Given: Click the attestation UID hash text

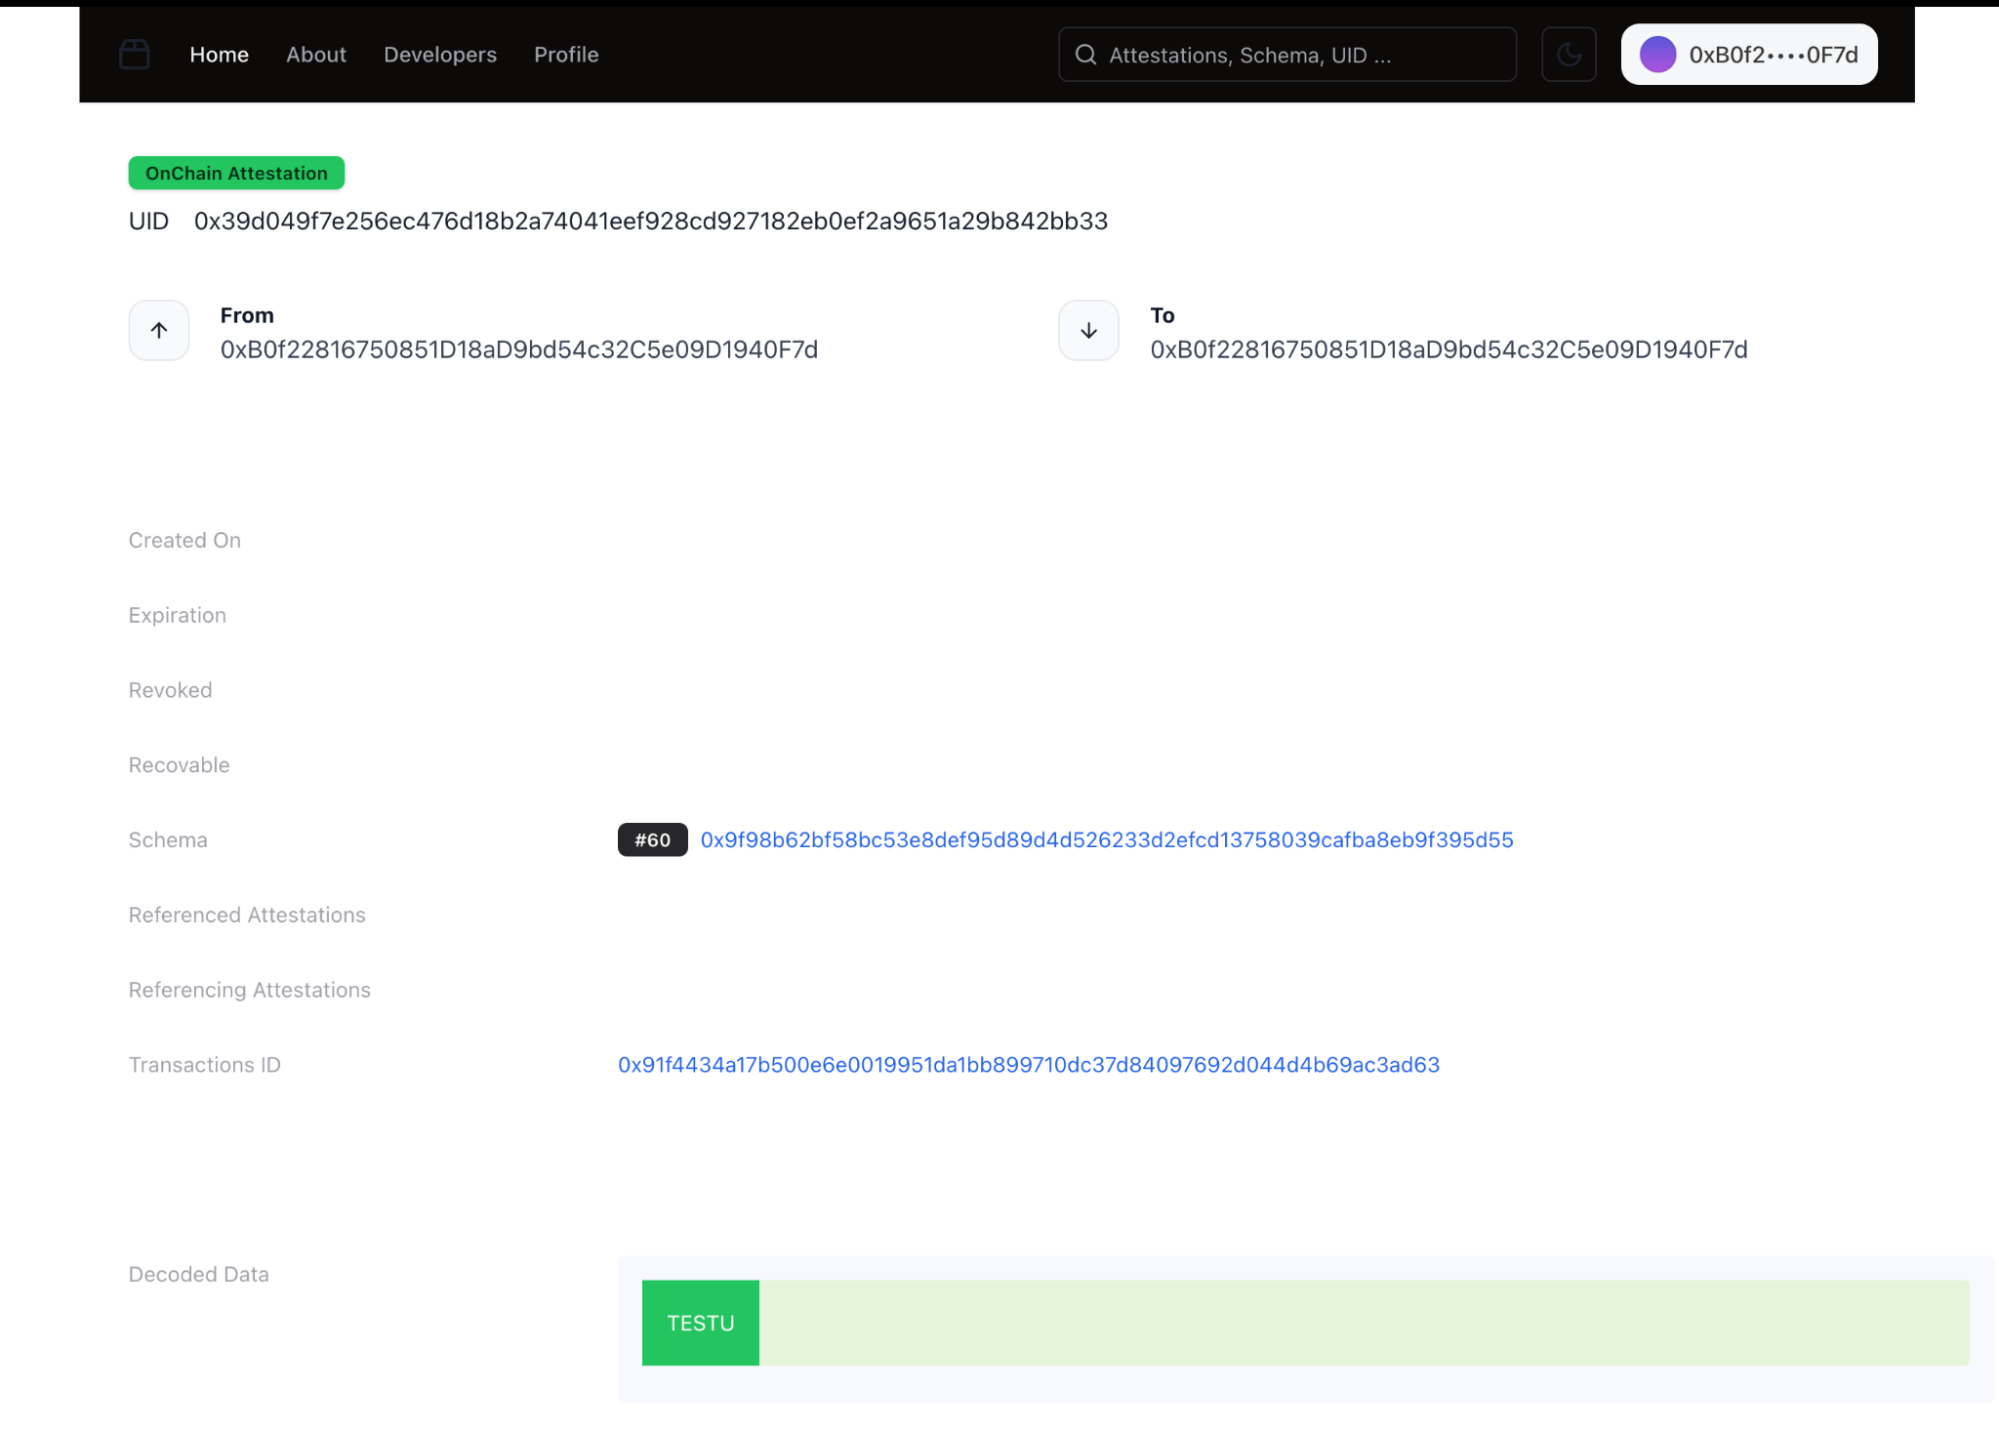Looking at the screenshot, I should pyautogui.click(x=650, y=221).
